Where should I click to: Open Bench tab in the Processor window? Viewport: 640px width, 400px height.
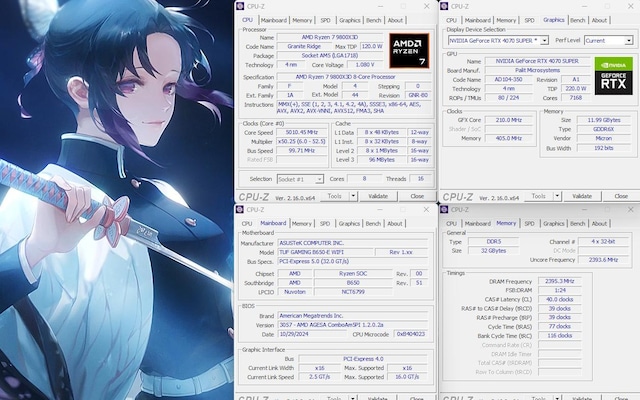point(373,20)
